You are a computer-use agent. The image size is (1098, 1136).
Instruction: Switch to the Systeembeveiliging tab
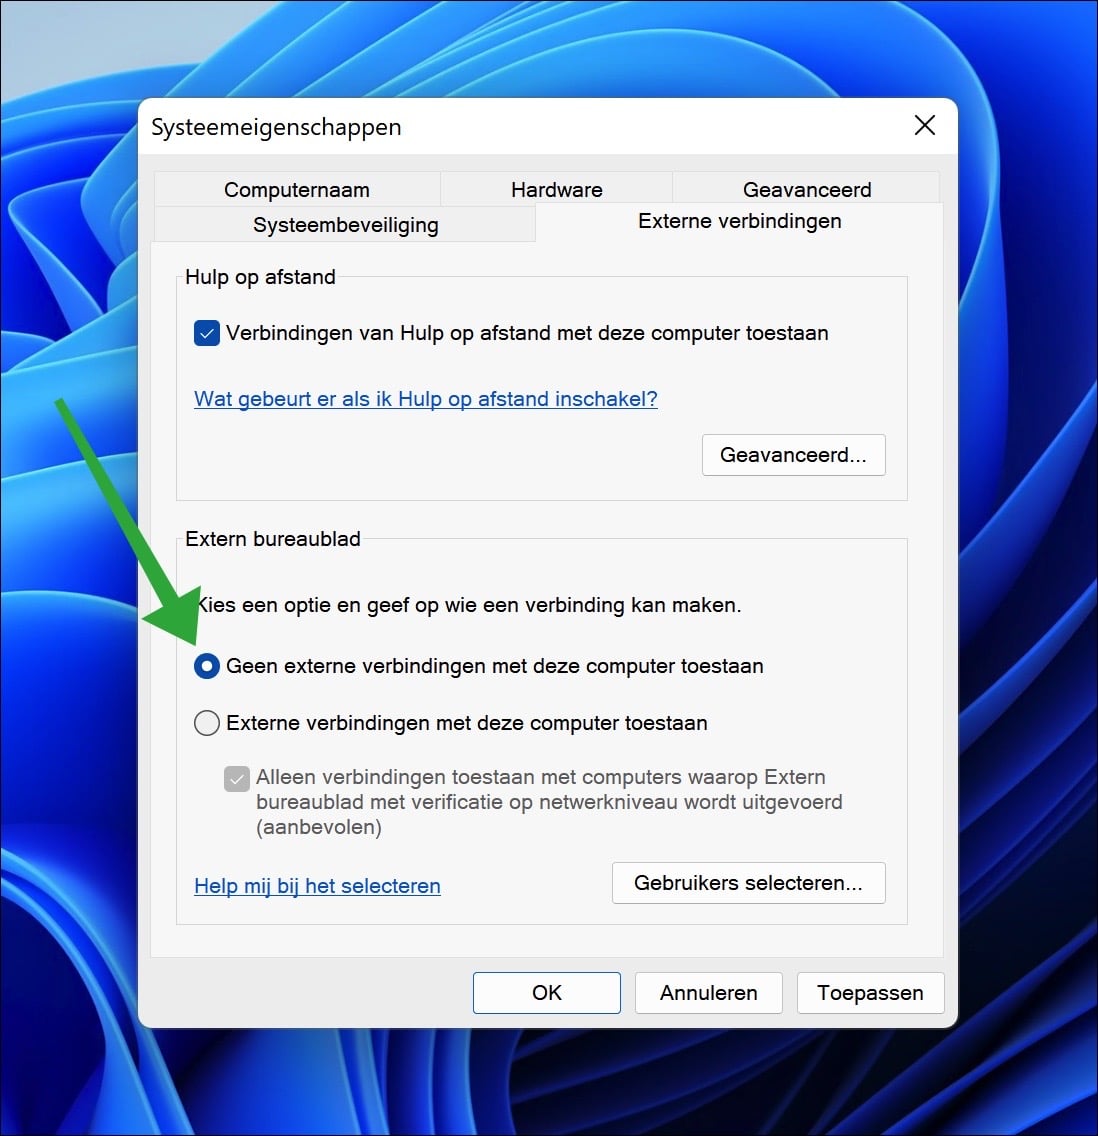tap(345, 225)
